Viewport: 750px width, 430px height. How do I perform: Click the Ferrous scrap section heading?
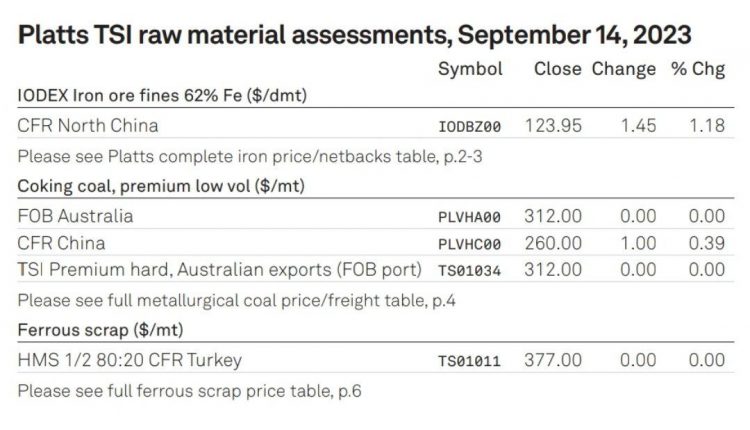(x=100, y=330)
